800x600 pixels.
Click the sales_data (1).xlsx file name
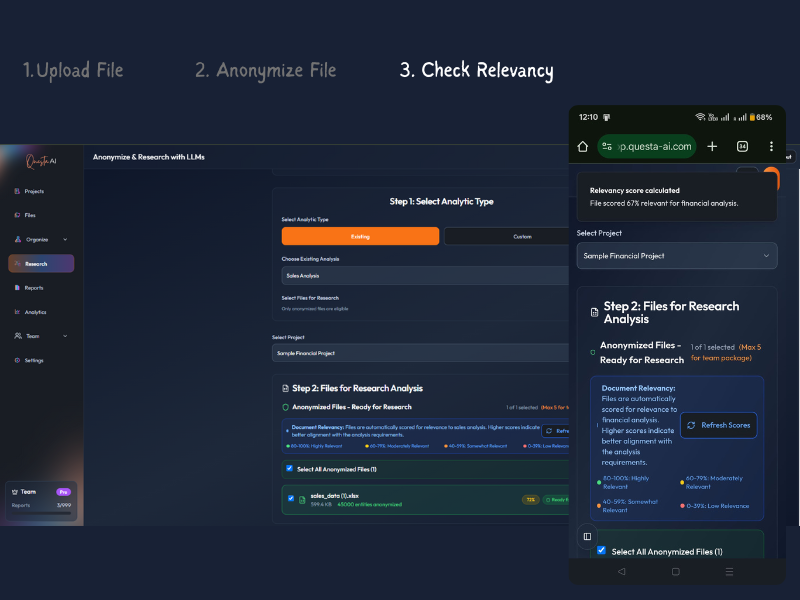(x=334, y=495)
